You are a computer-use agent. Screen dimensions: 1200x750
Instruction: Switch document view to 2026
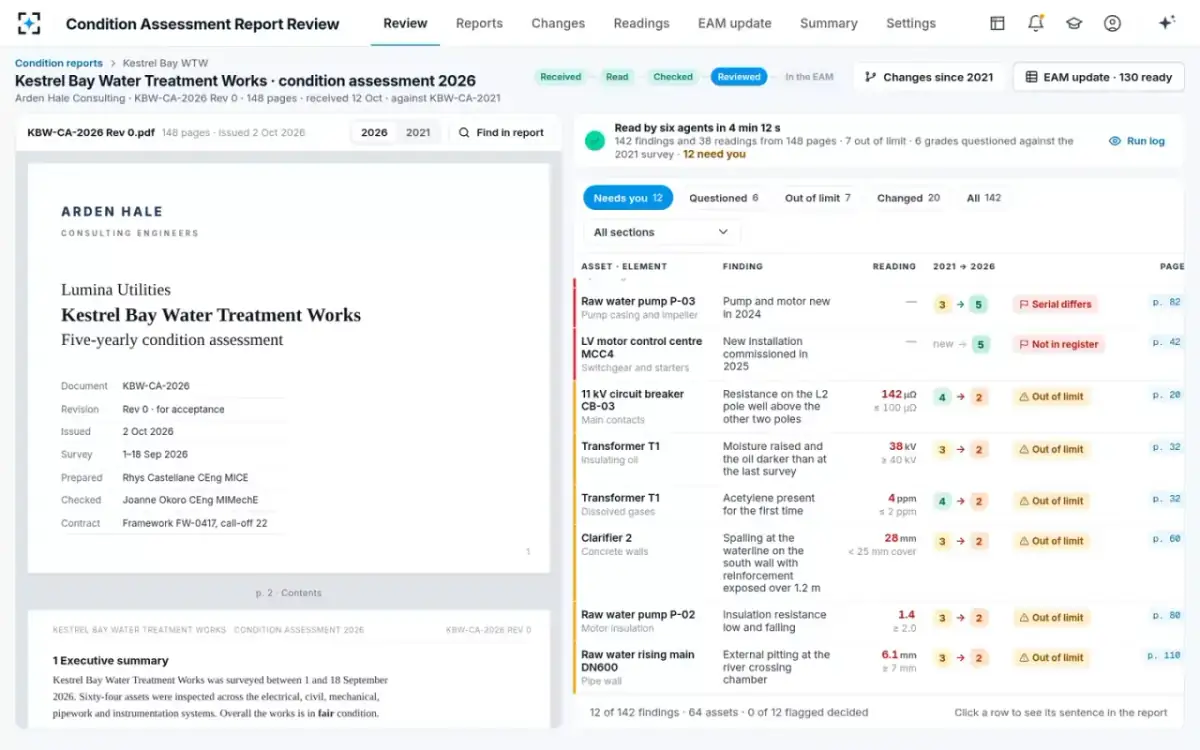coord(374,132)
